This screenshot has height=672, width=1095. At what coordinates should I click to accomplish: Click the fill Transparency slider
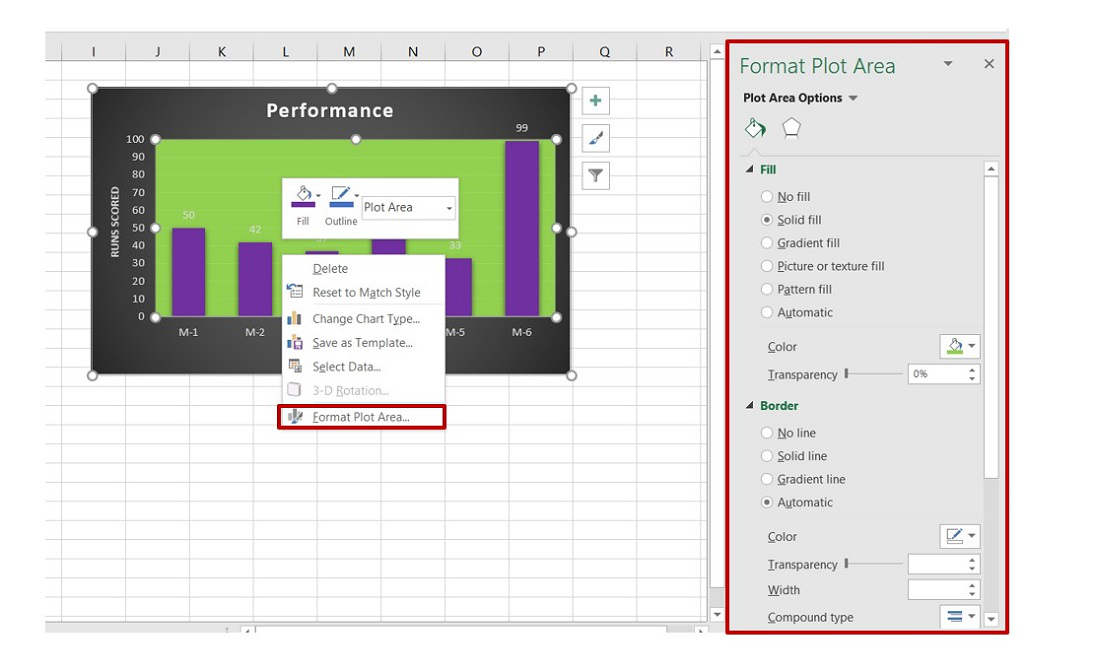(874, 374)
